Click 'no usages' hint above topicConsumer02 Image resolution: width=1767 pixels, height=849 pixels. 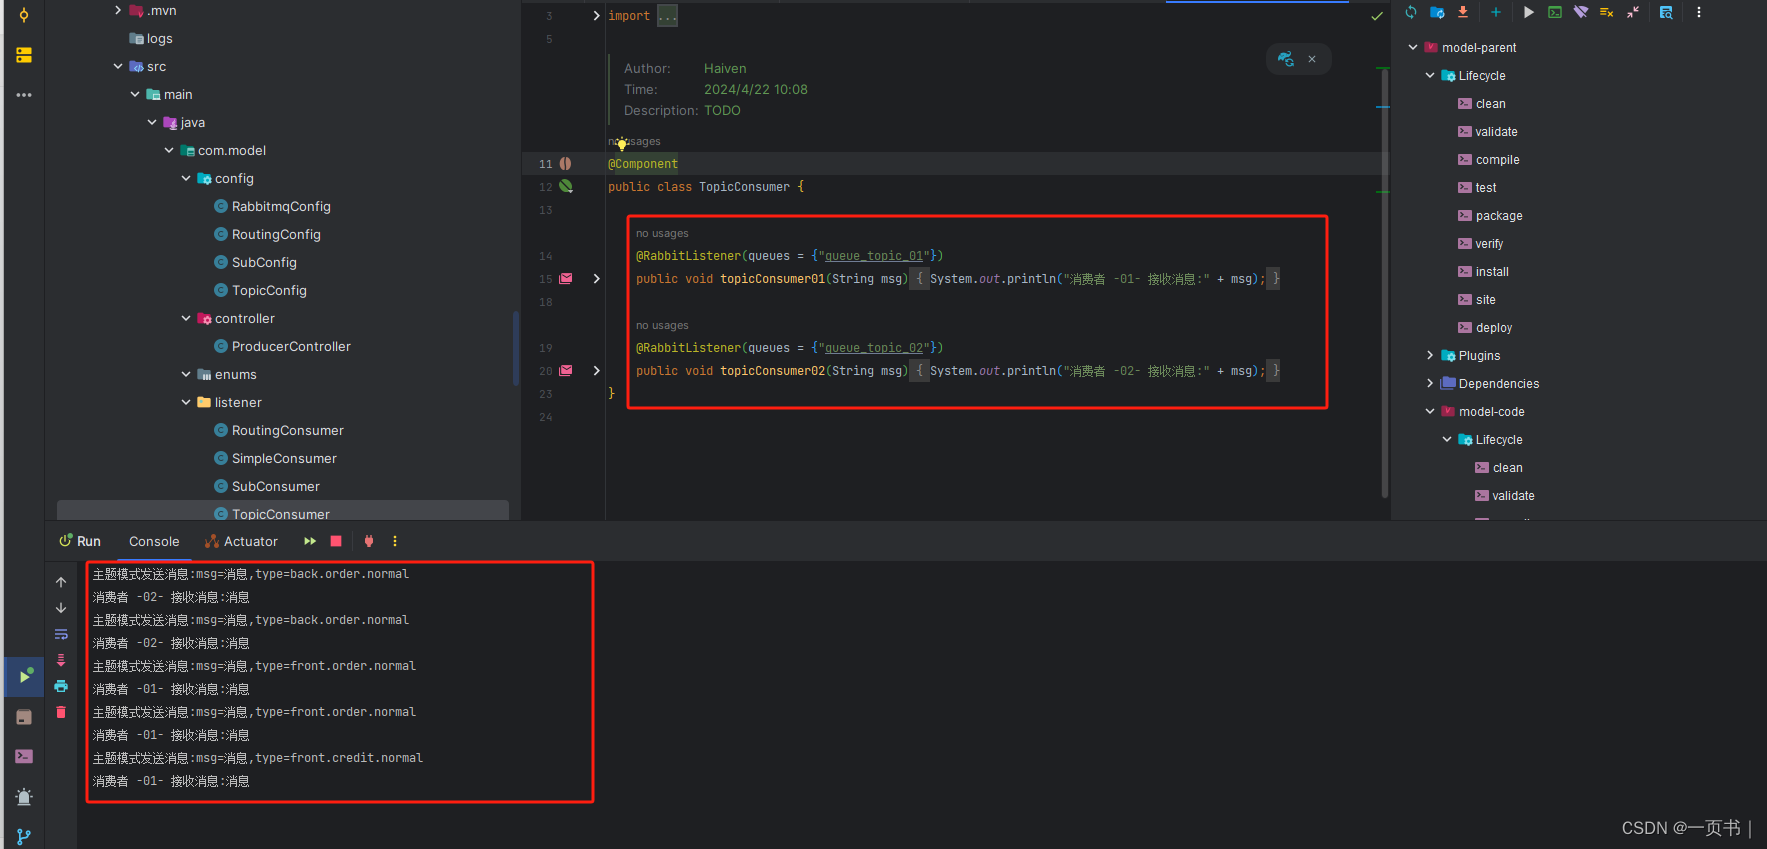point(662,325)
